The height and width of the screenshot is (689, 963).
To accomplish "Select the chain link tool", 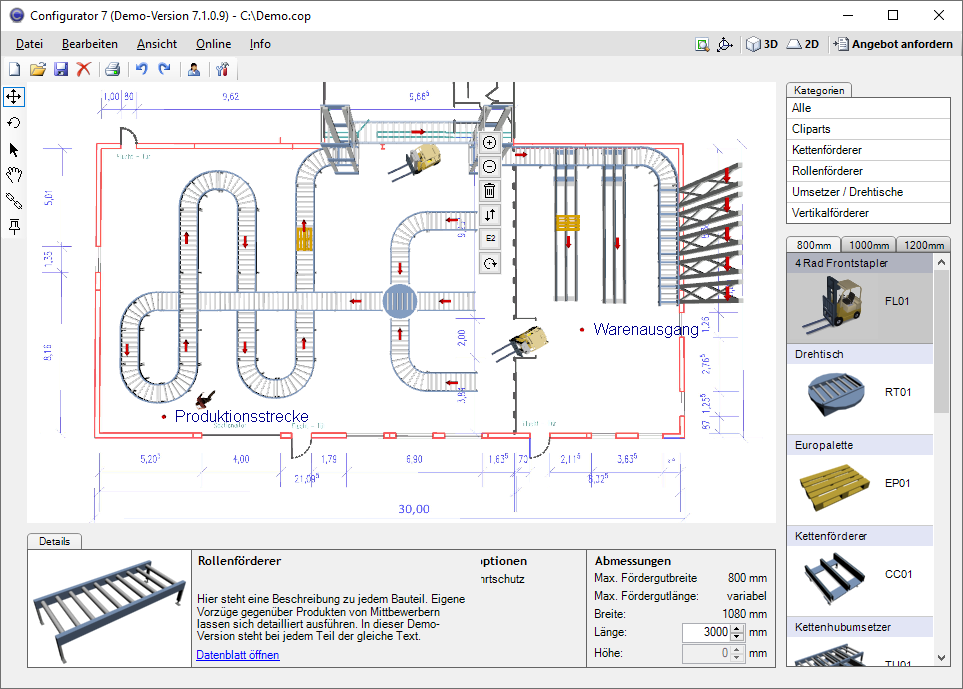I will (x=14, y=201).
